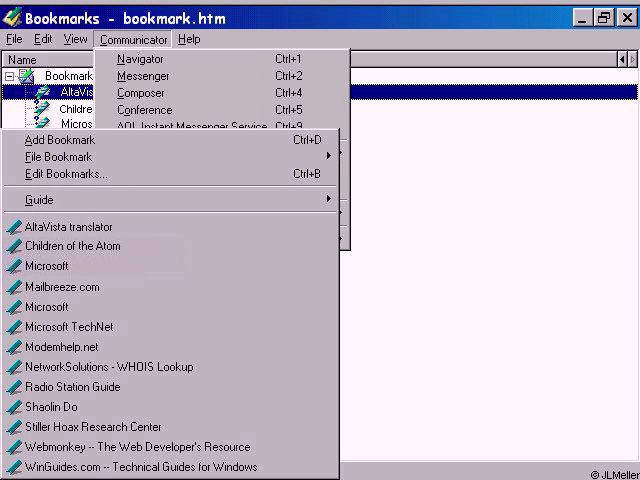Click the Stiller Hoax Research Center icon
Viewport: 640px width, 480px height.
coord(14,427)
